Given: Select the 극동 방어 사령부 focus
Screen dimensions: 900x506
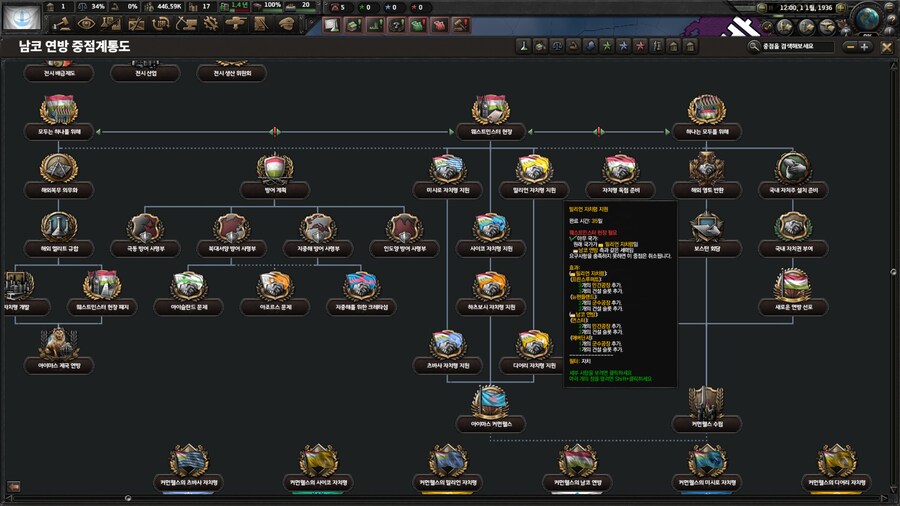Looking at the screenshot, I should click(x=143, y=227).
